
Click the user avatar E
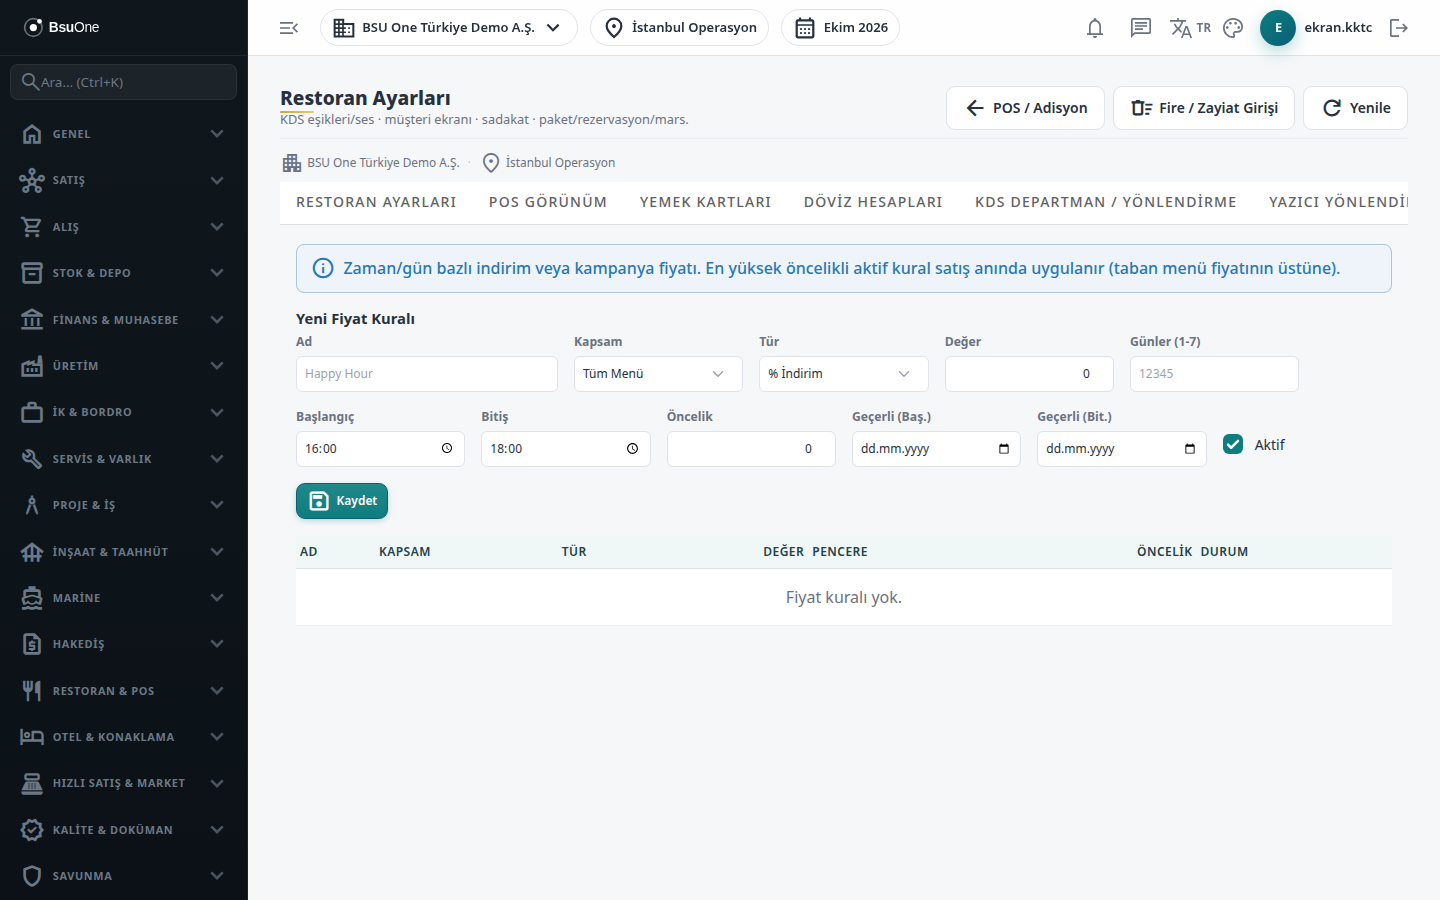[1278, 28]
